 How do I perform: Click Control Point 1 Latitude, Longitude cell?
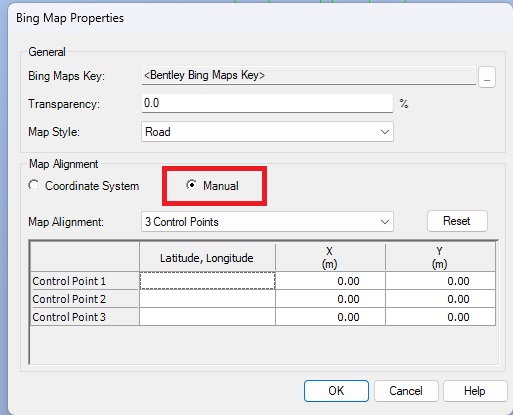(207, 281)
